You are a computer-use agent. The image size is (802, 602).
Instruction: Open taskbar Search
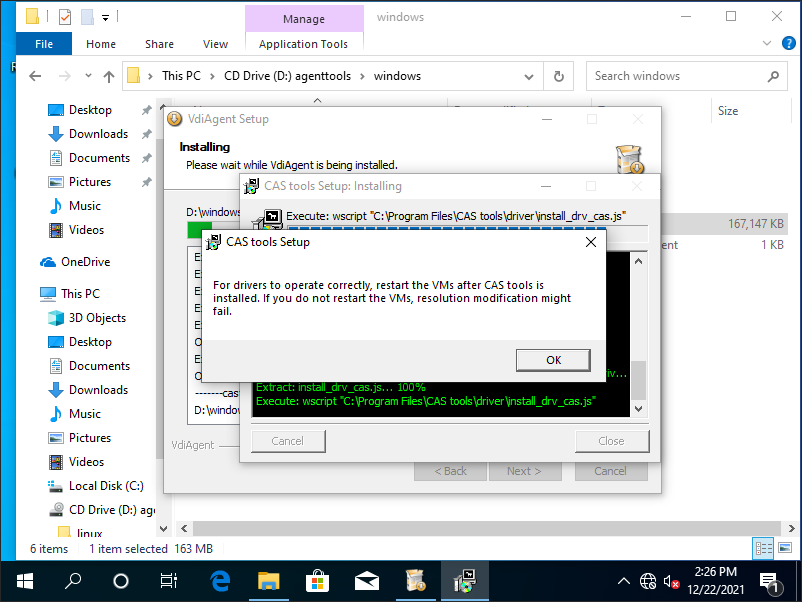tap(73, 581)
